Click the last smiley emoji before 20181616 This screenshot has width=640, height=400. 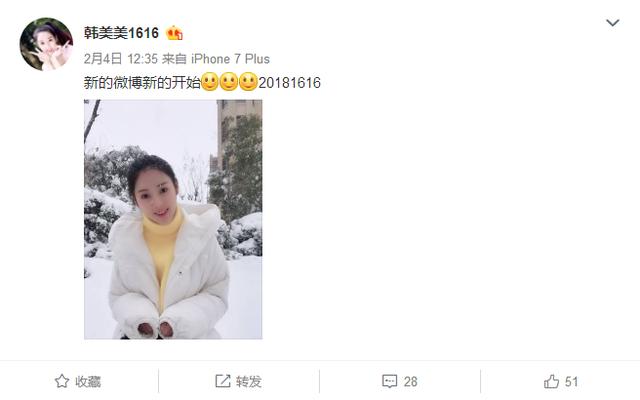coord(248,82)
